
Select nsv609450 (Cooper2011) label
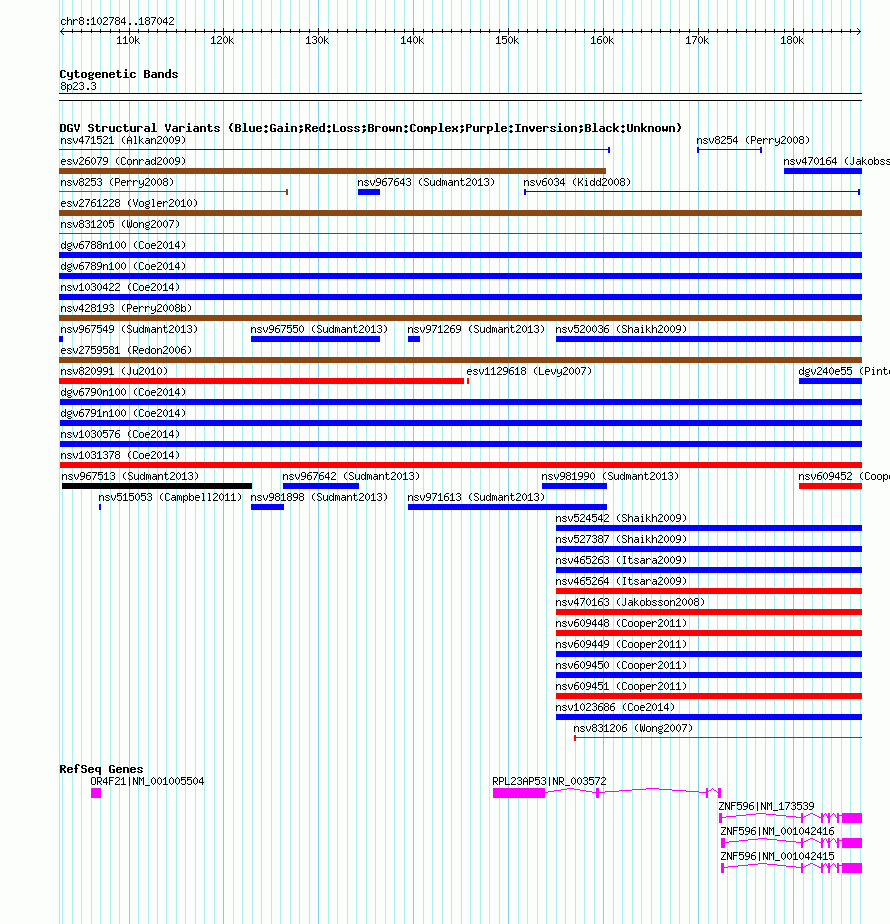(x=621, y=665)
